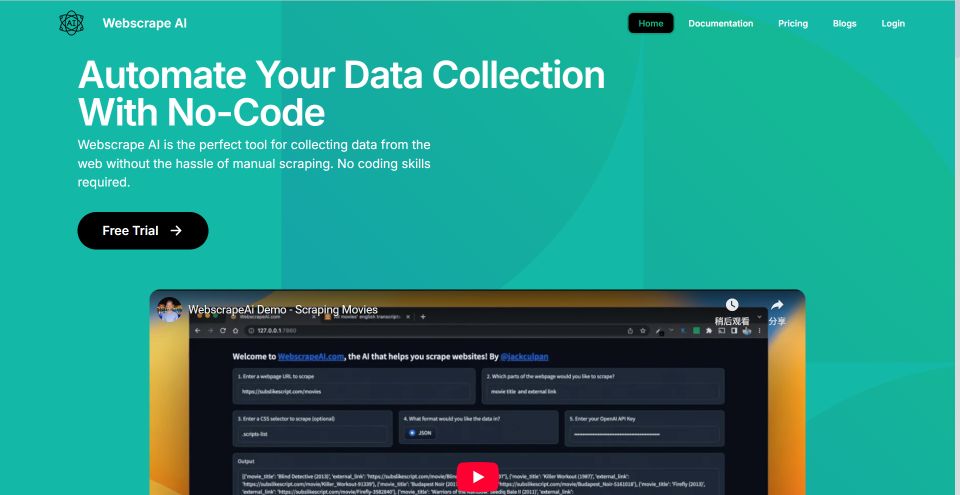Click the Login link

click(x=893, y=23)
